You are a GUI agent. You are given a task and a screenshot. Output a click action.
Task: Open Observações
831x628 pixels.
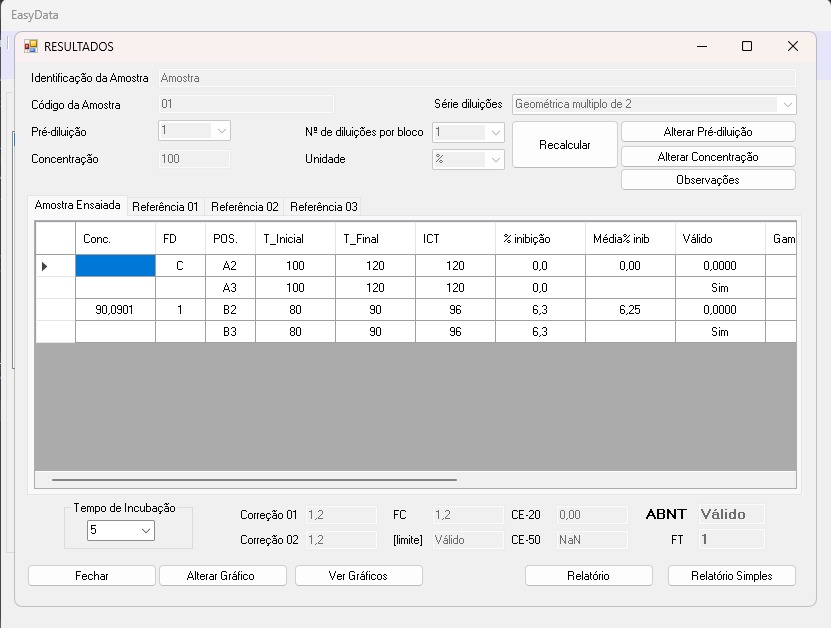(708, 180)
